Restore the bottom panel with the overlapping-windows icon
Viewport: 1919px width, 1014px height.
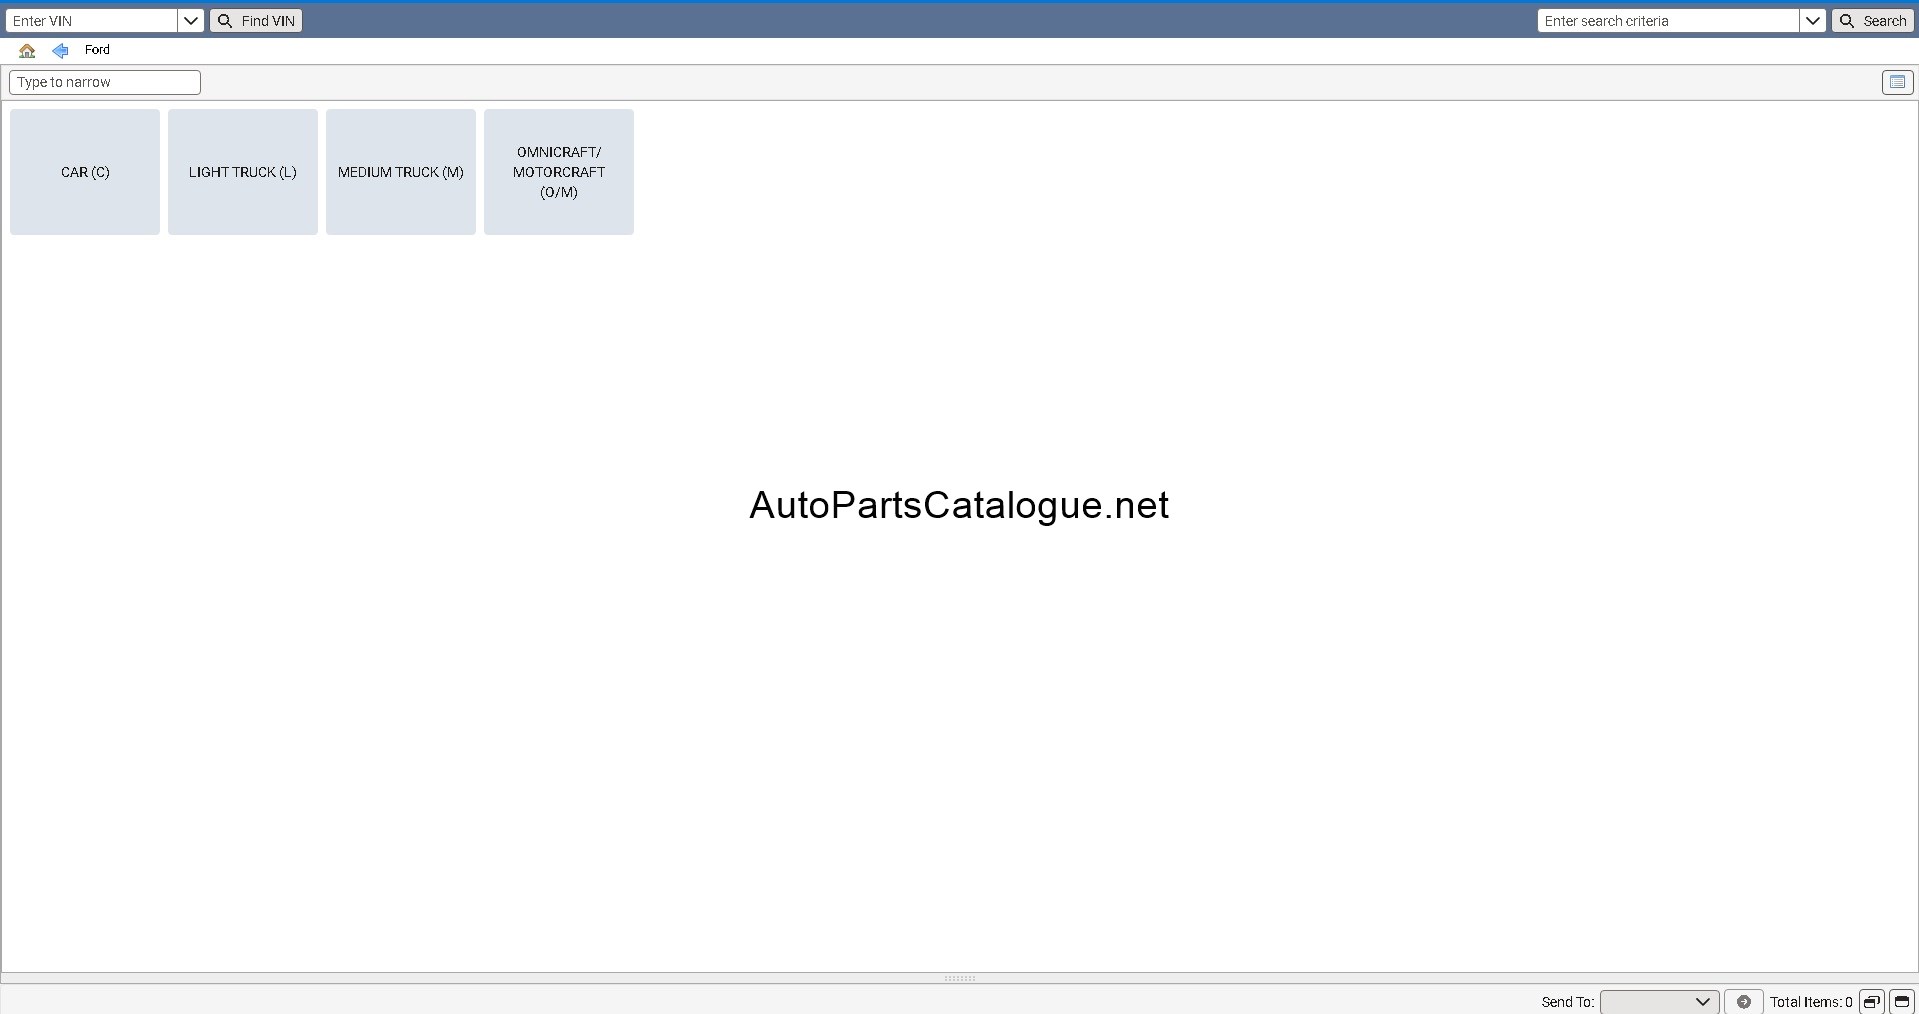point(1871,1001)
